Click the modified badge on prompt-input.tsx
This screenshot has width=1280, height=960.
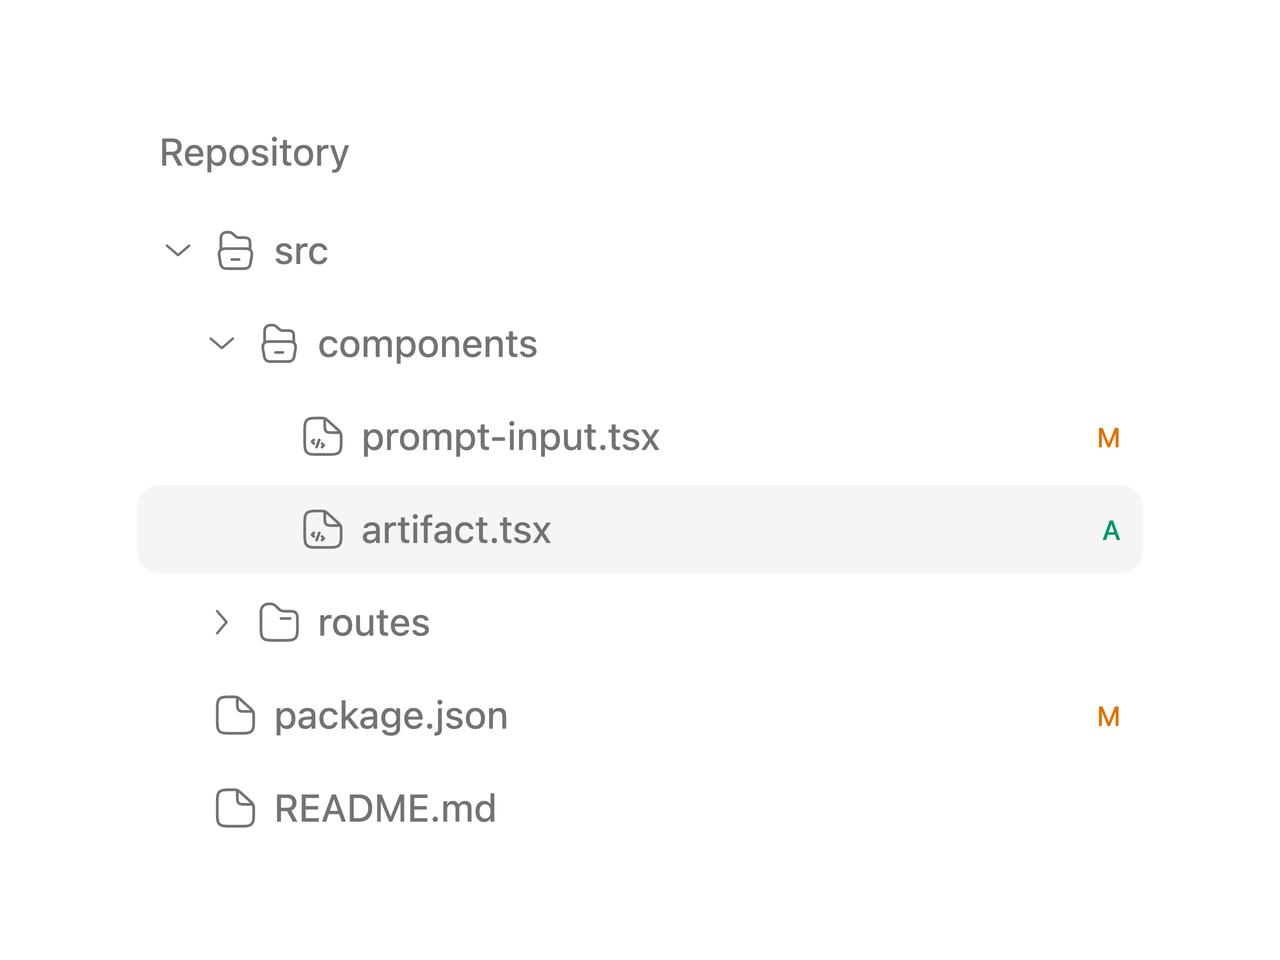[x=1108, y=438]
